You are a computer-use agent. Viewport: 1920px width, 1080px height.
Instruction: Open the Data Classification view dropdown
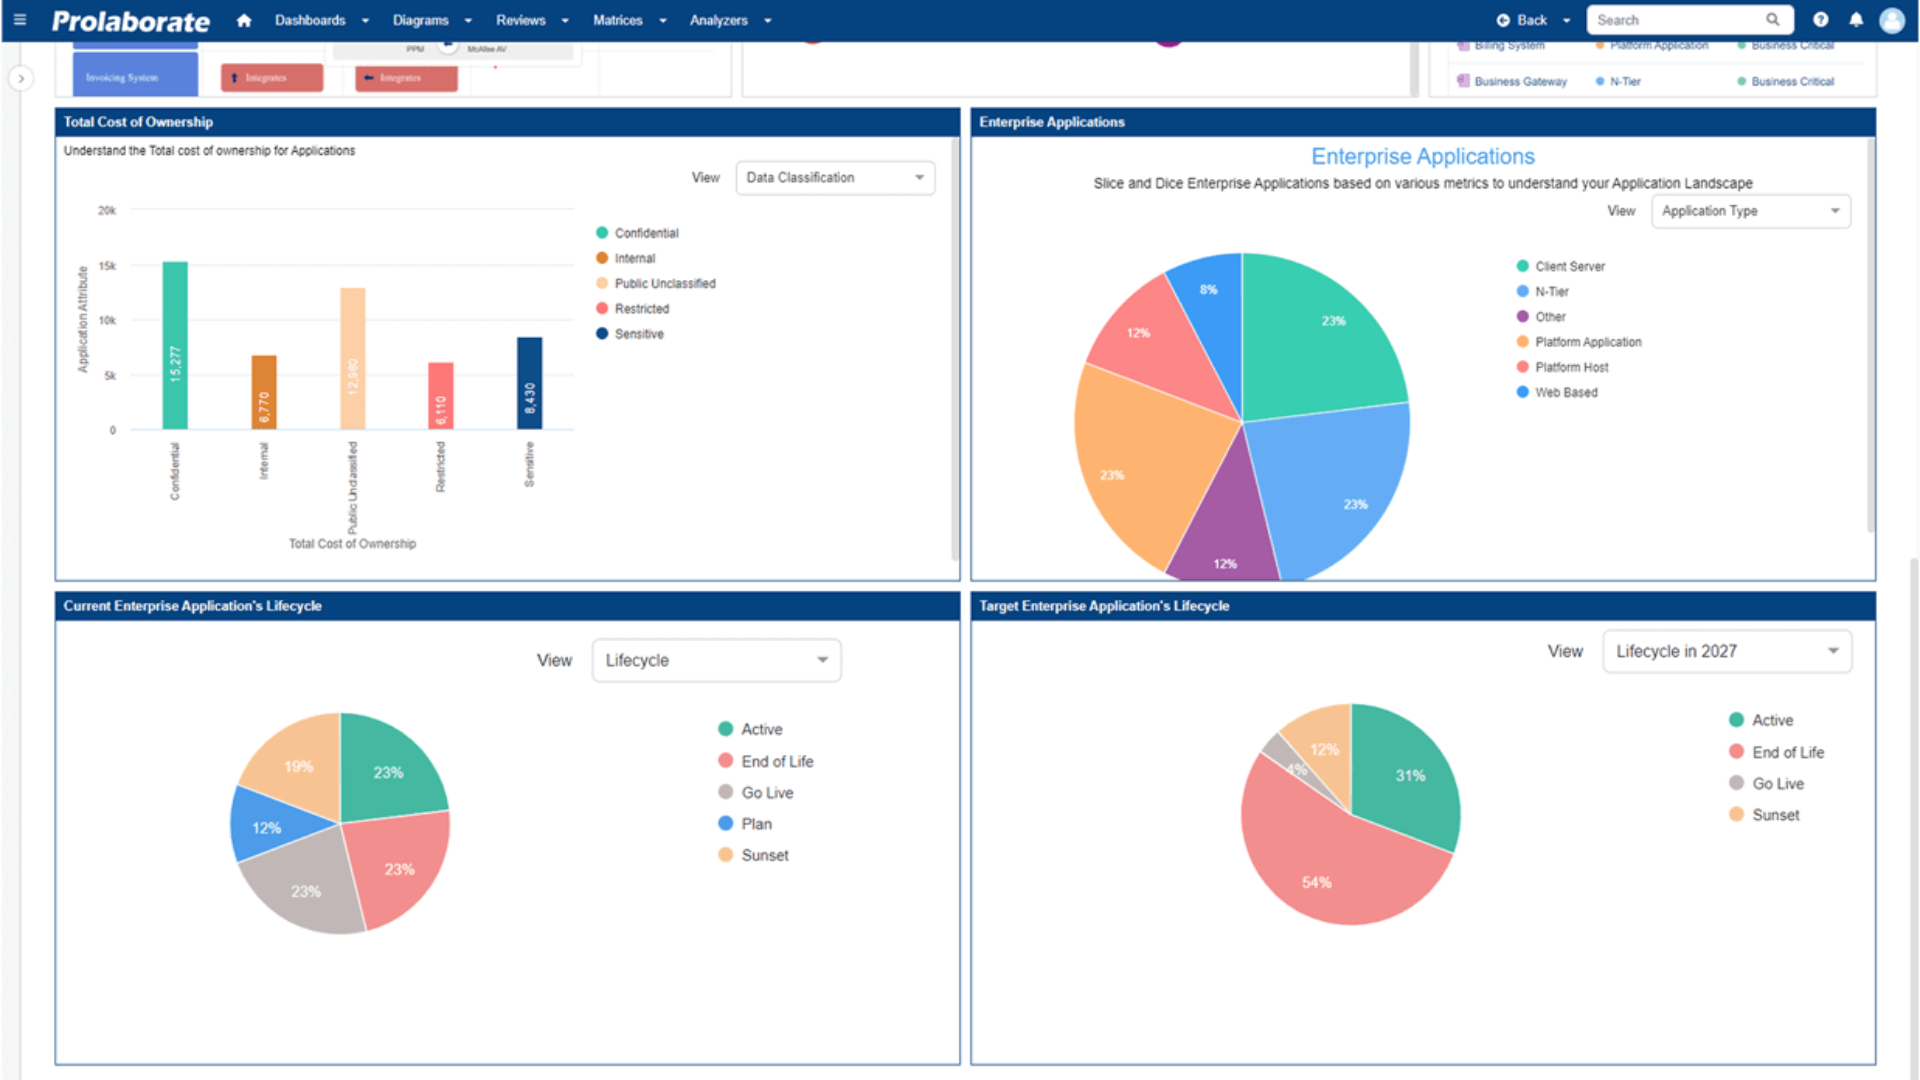(x=835, y=177)
